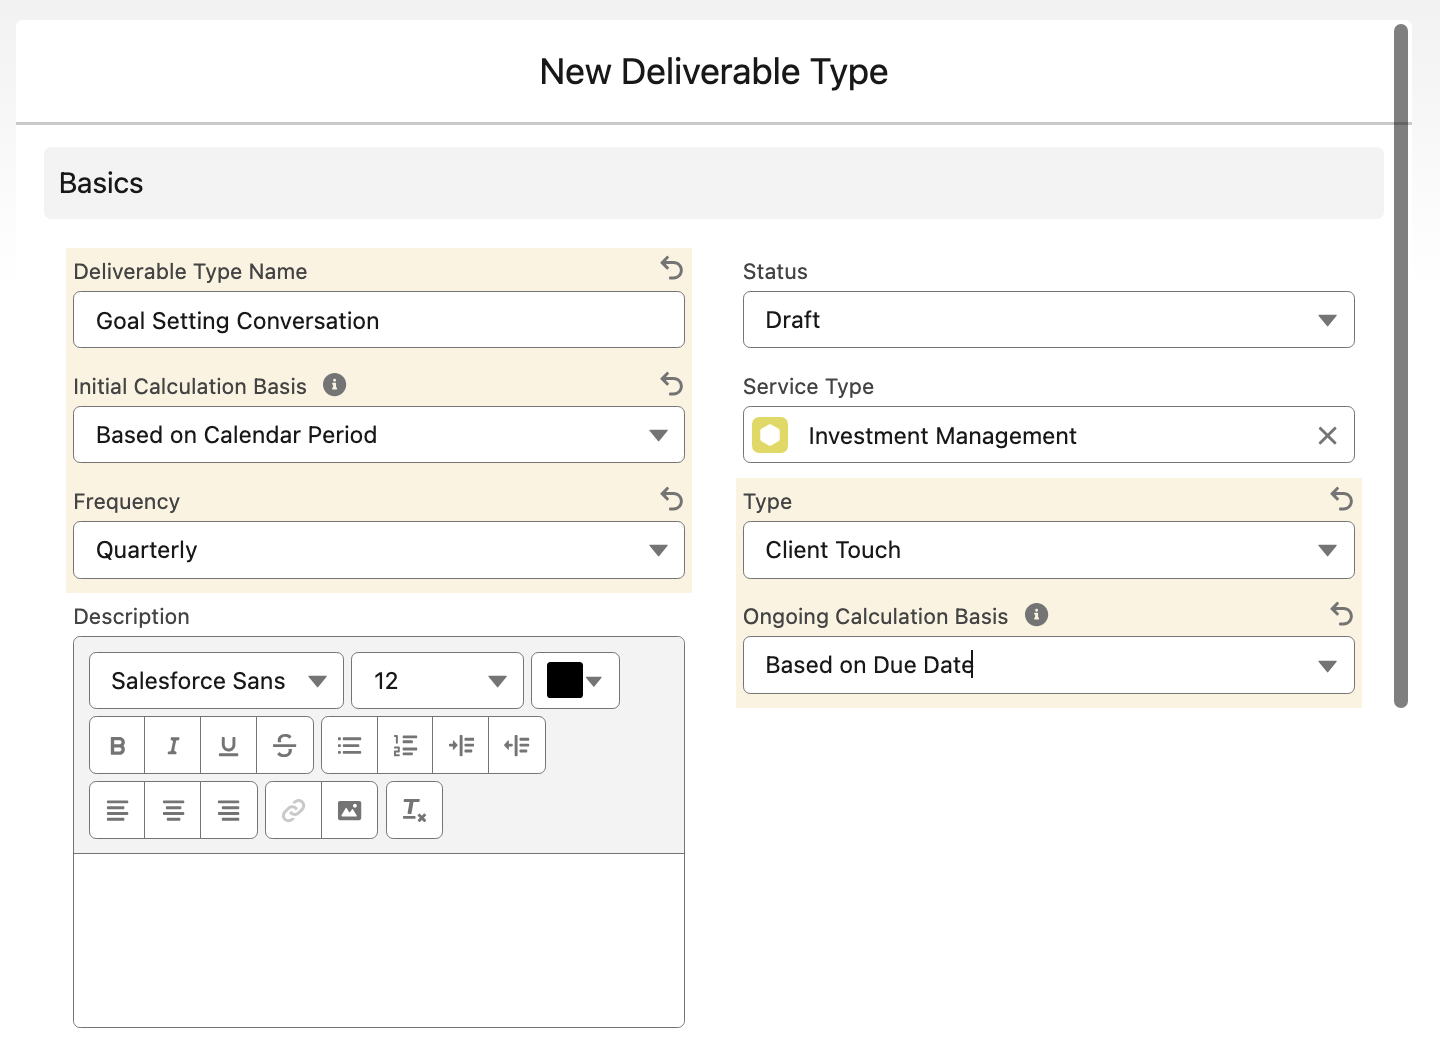Toggle underline formatting in description editor
Viewport: 1440px width, 1052px height.
pos(229,745)
